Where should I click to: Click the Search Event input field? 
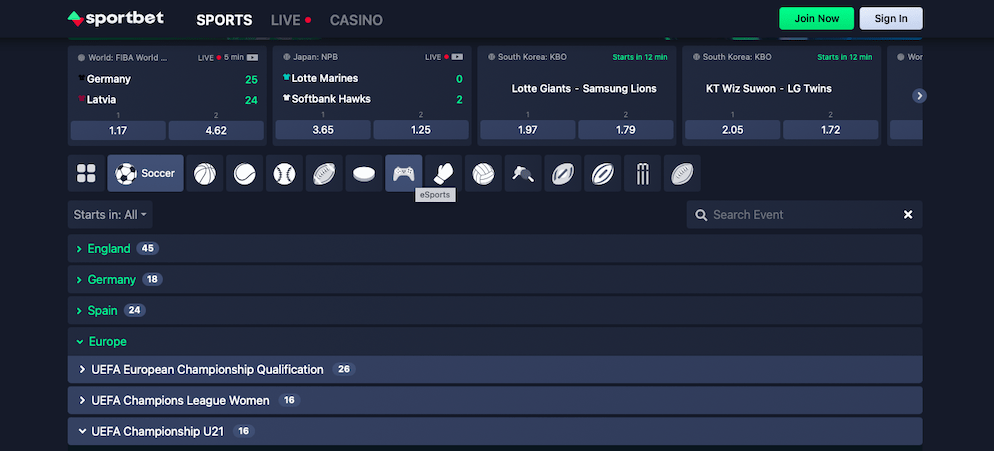tap(804, 214)
